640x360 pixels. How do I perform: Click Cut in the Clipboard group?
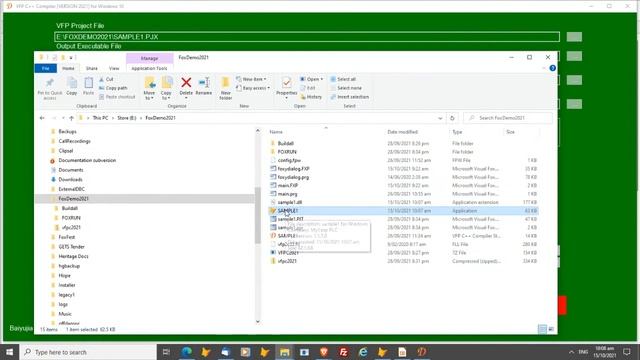107,79
